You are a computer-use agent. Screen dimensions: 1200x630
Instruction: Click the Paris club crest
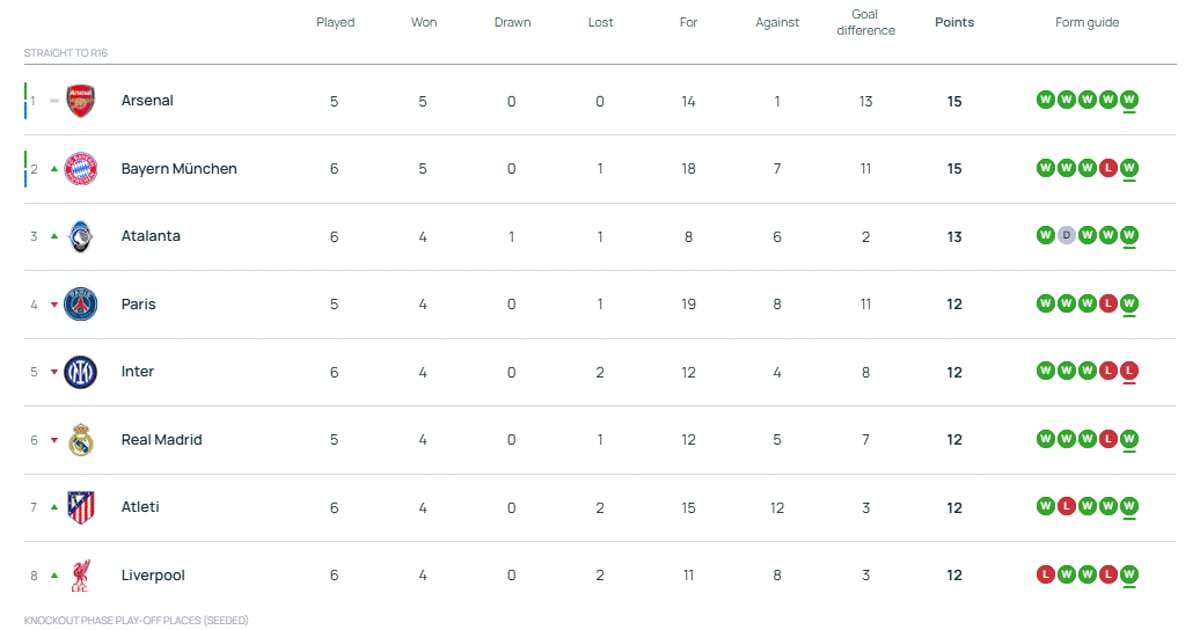click(80, 304)
